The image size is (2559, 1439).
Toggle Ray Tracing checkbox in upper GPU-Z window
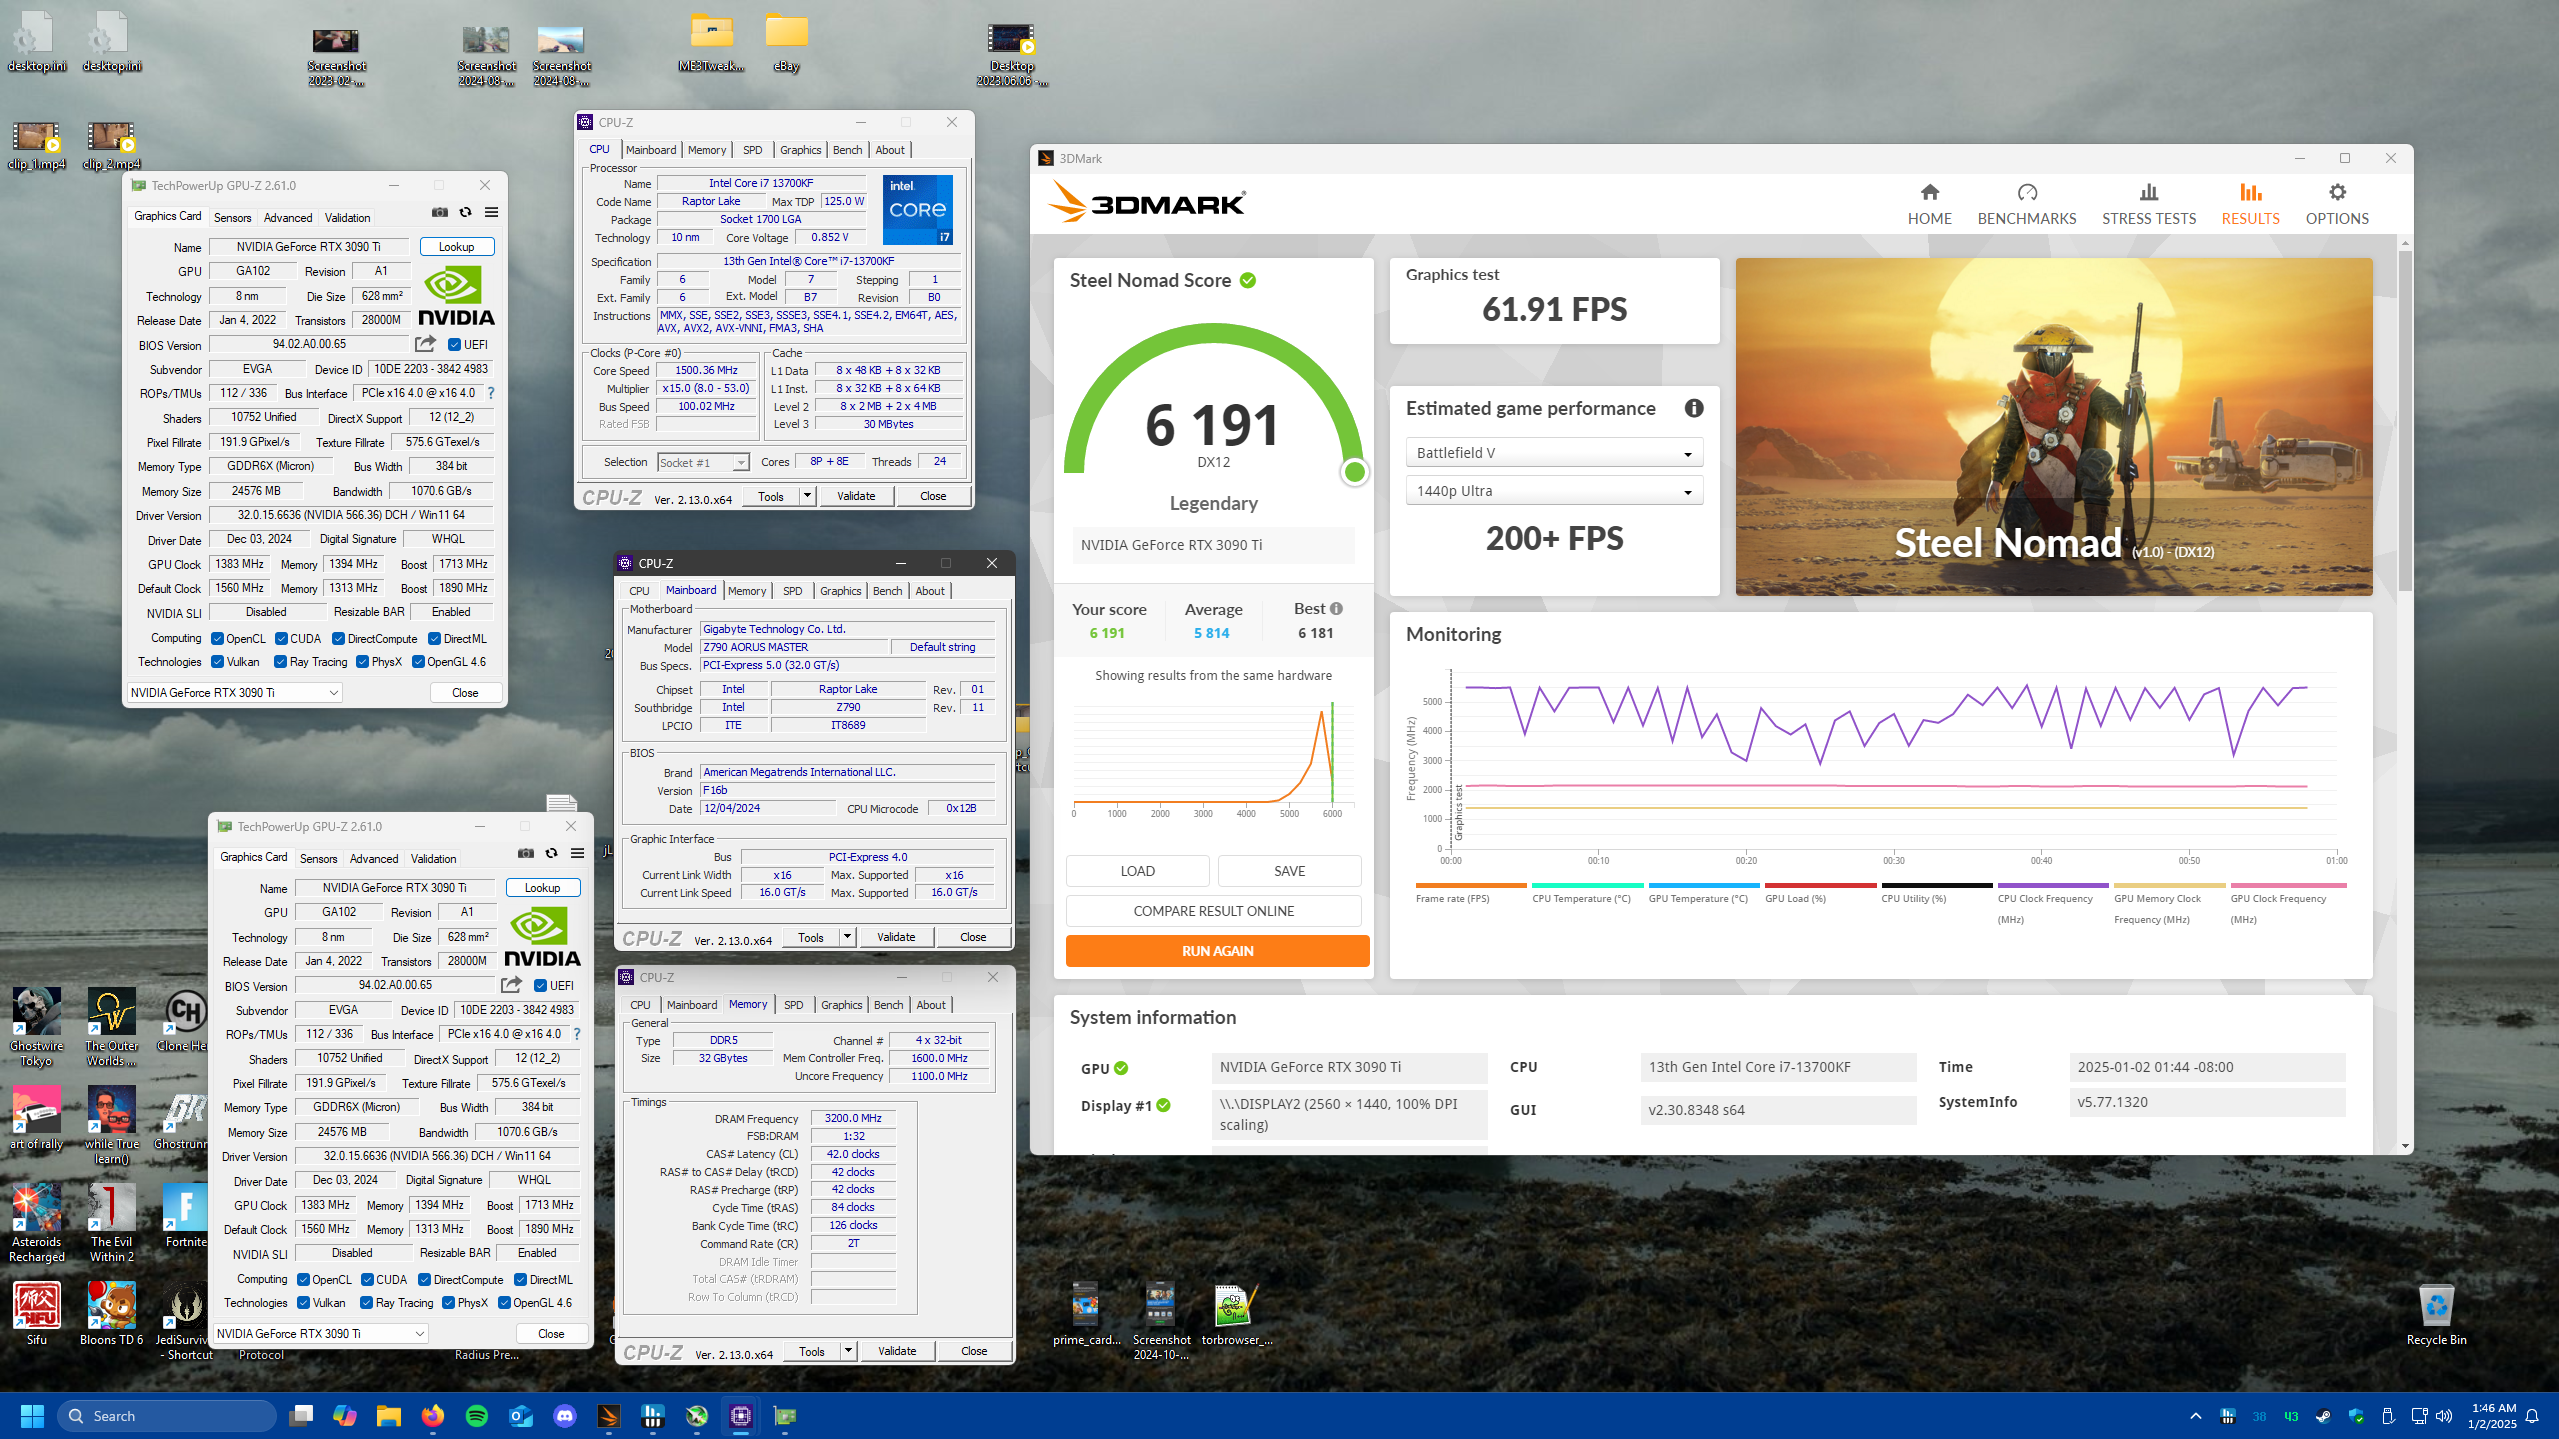tap(281, 662)
